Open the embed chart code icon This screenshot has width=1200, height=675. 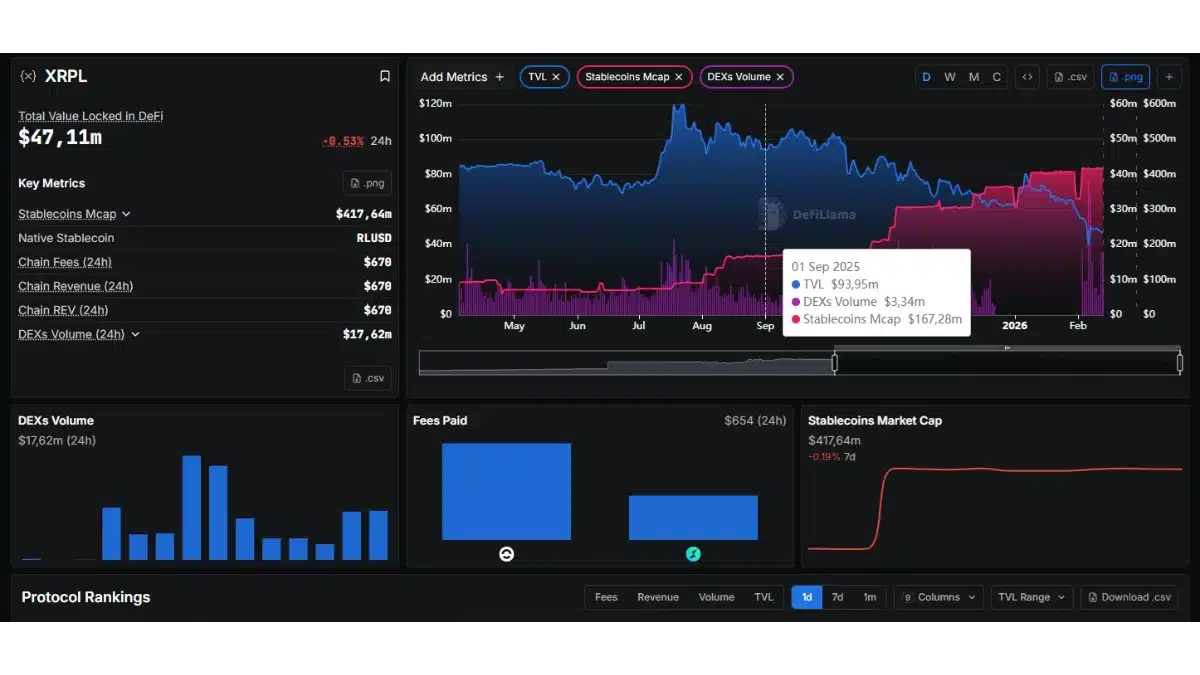pos(1027,76)
